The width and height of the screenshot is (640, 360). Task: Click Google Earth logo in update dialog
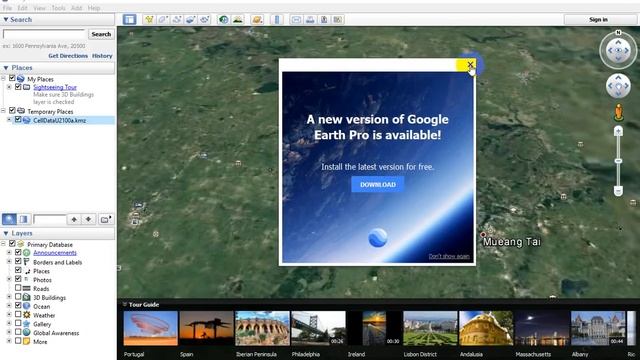coord(378,238)
